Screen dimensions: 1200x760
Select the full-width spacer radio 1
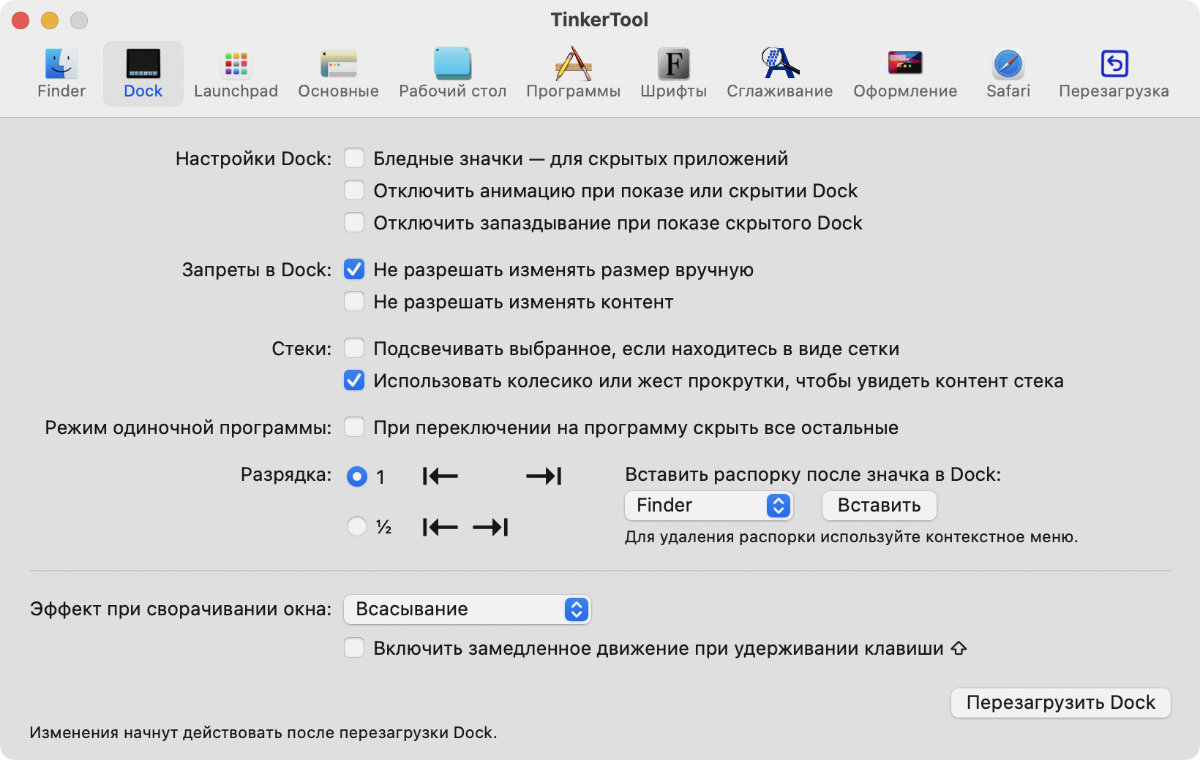356,477
